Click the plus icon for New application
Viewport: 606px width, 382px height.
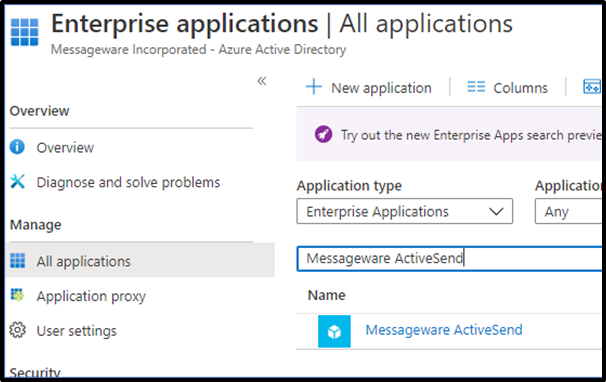[313, 87]
